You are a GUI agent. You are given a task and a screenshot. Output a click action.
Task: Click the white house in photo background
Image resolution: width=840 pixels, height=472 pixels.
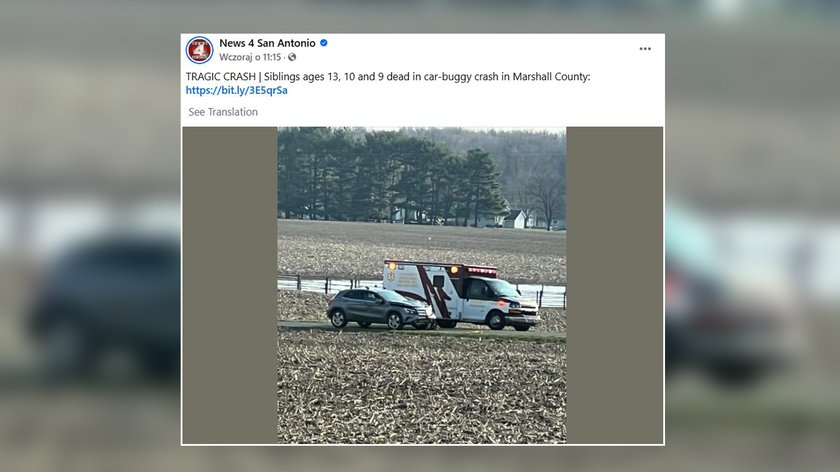pos(514,219)
